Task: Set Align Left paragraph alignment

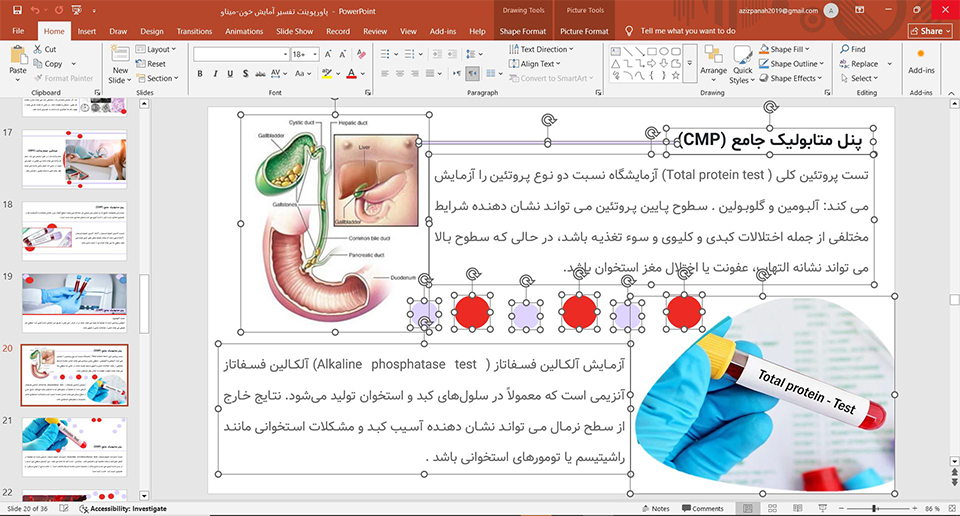Action: click(384, 73)
